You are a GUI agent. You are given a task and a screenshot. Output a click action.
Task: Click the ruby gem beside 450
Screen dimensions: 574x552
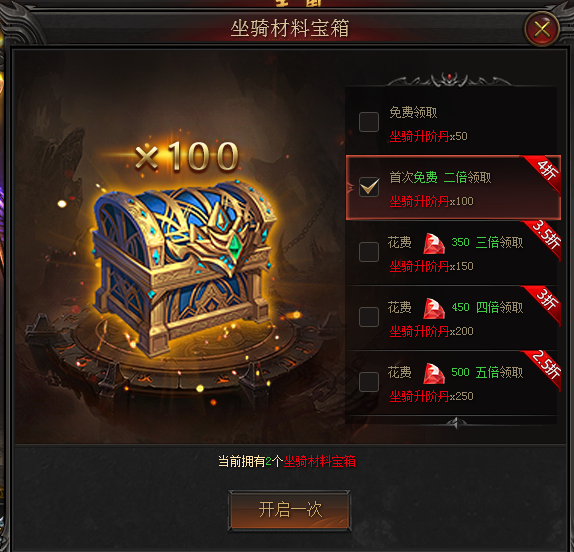pyautogui.click(x=434, y=309)
